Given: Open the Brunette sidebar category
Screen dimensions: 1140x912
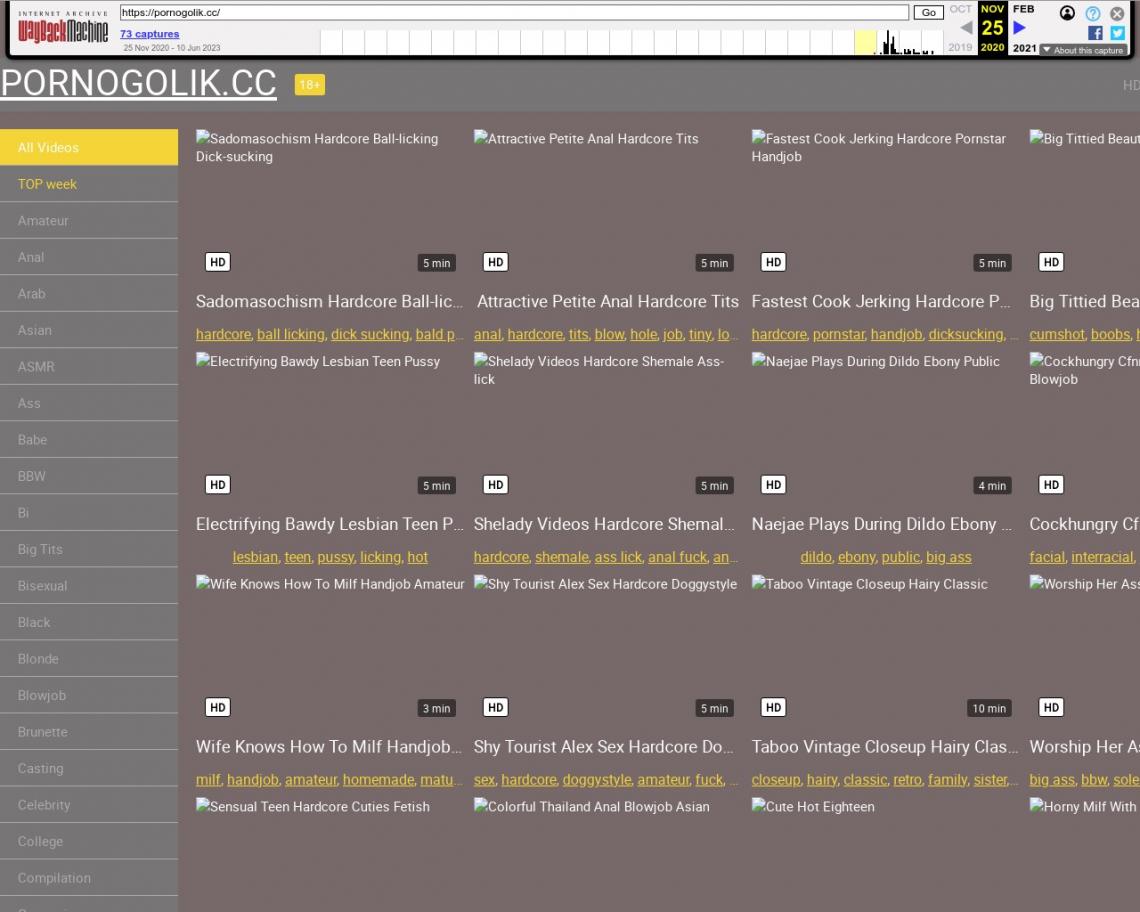Looking at the screenshot, I should point(89,732).
